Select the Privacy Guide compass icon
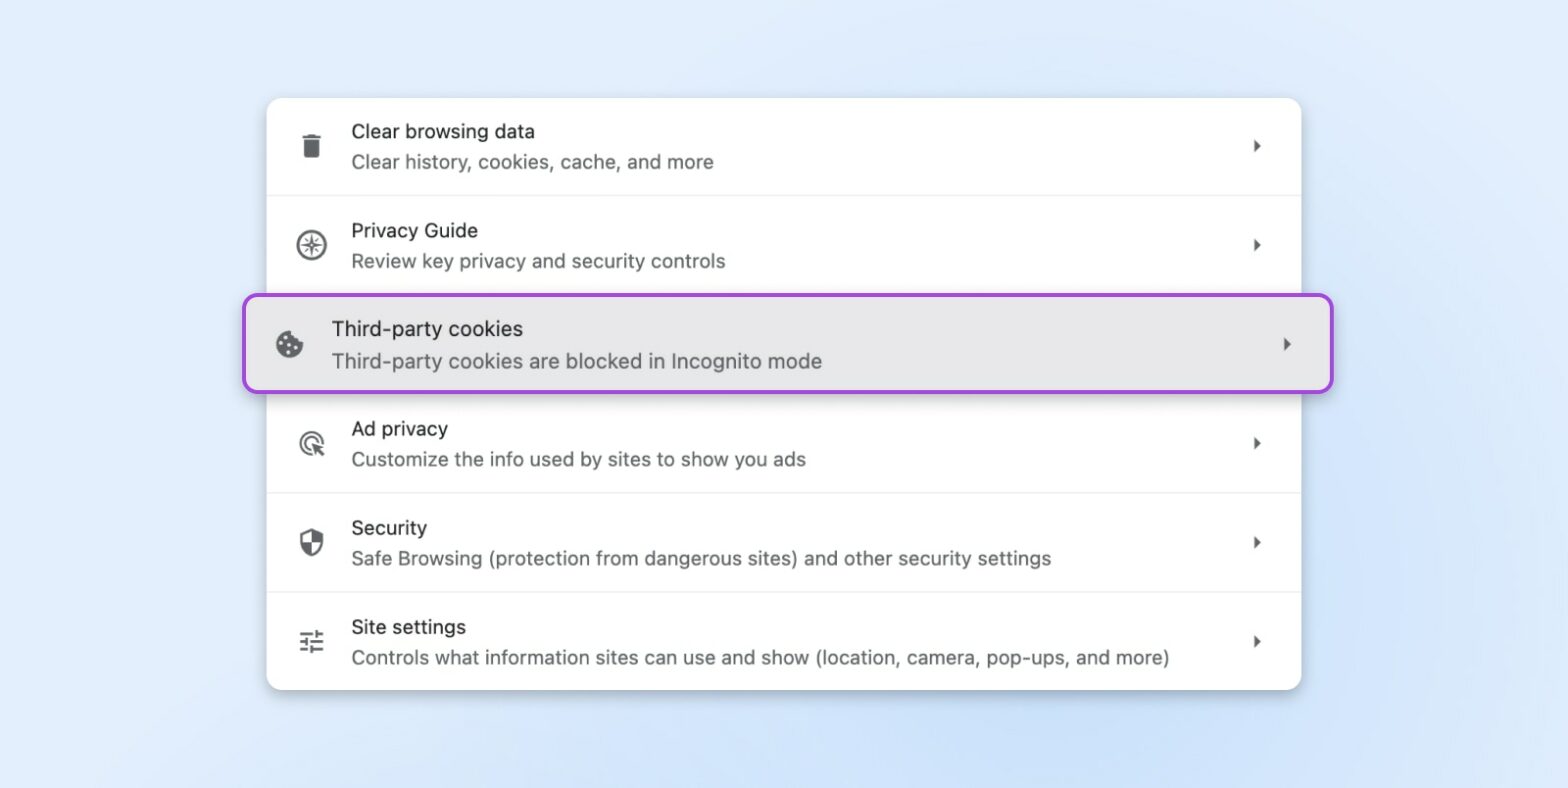Viewport: 1568px width, 788px height. (311, 244)
